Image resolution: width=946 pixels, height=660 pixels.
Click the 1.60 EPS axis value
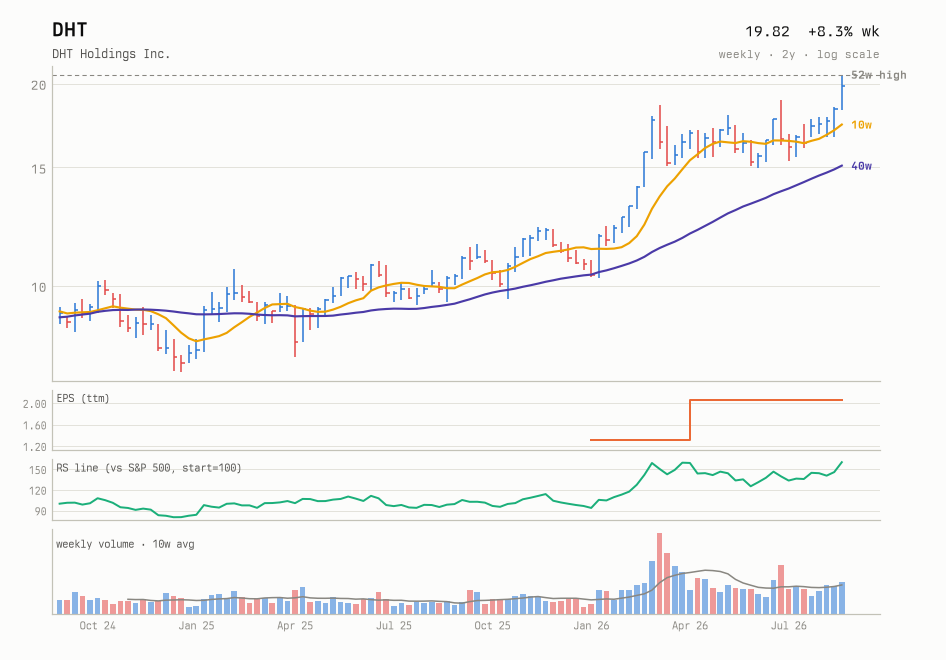[35, 426]
